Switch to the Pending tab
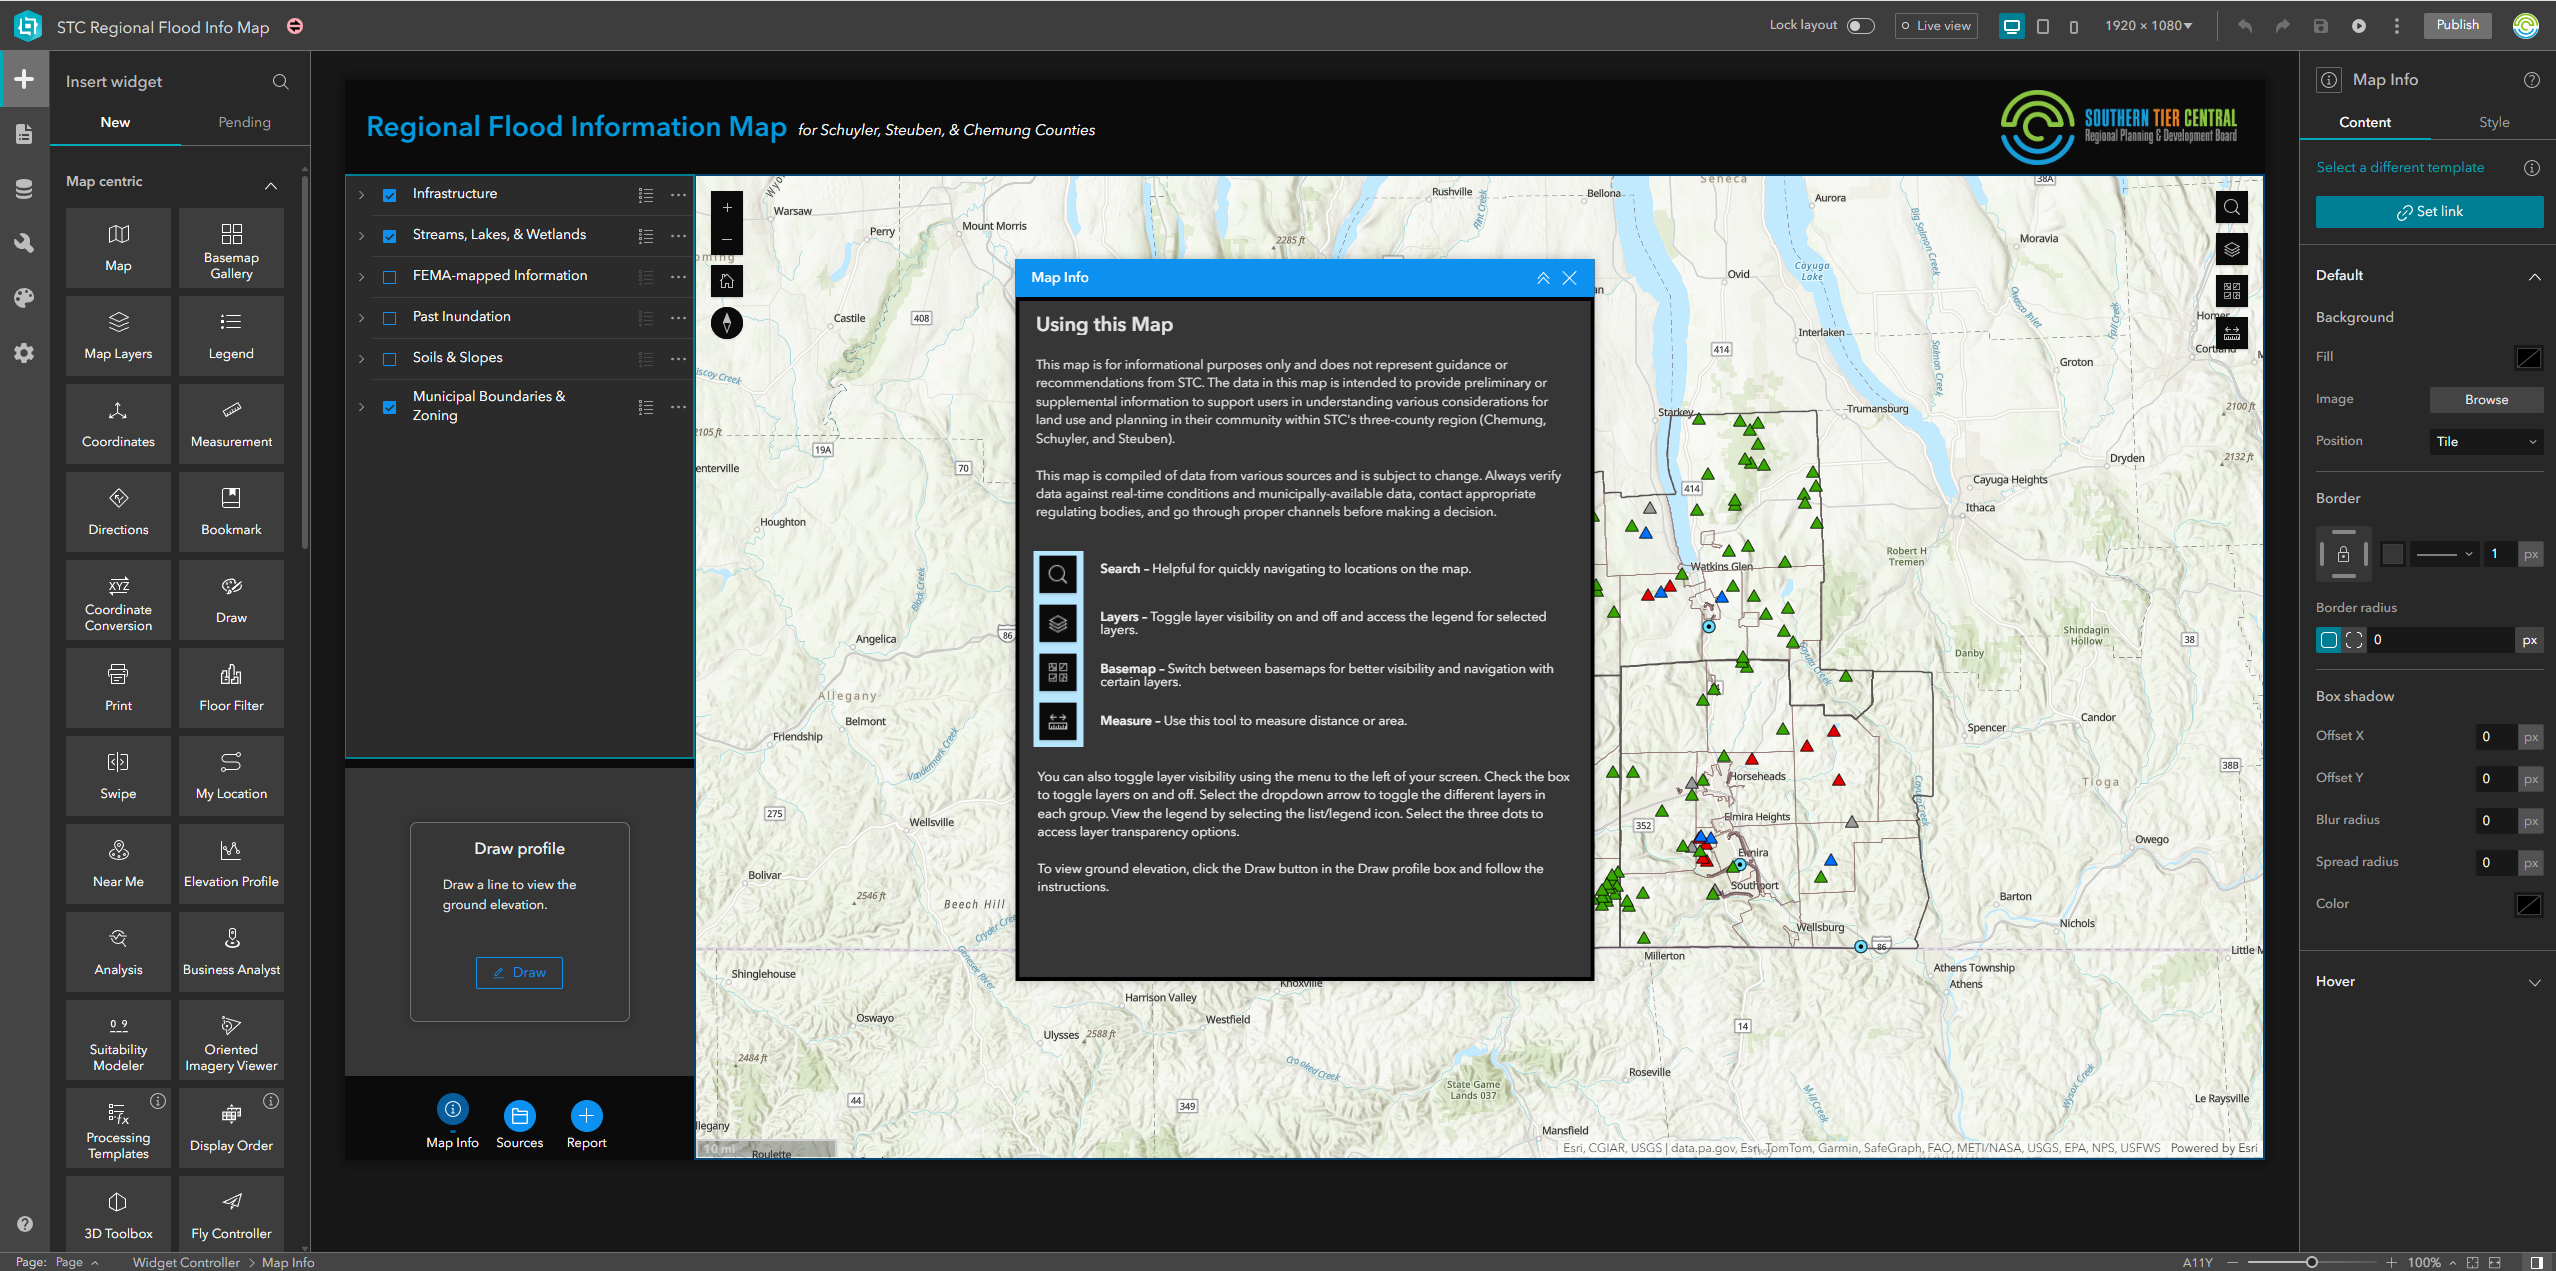The height and width of the screenshot is (1271, 2556). tap(244, 122)
